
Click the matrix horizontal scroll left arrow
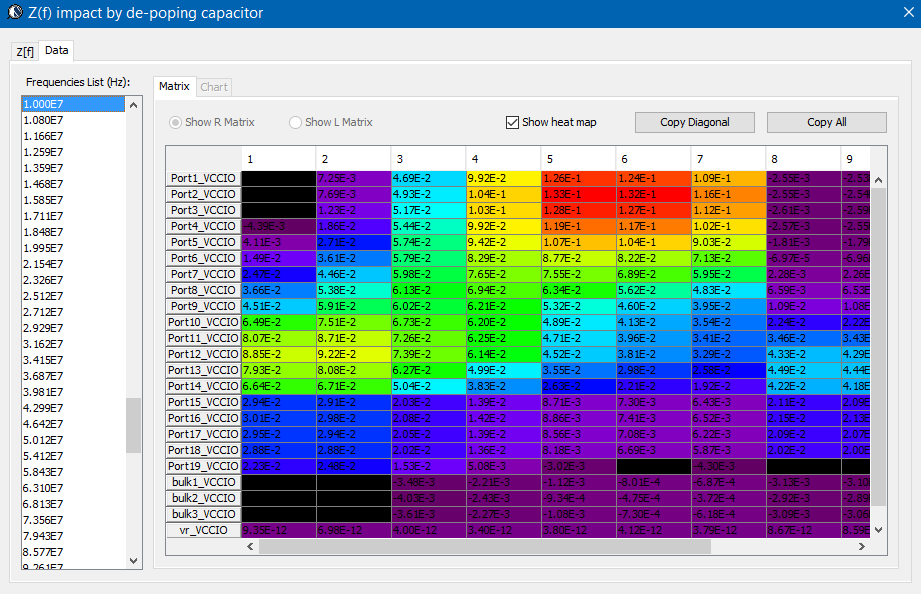coord(250,547)
